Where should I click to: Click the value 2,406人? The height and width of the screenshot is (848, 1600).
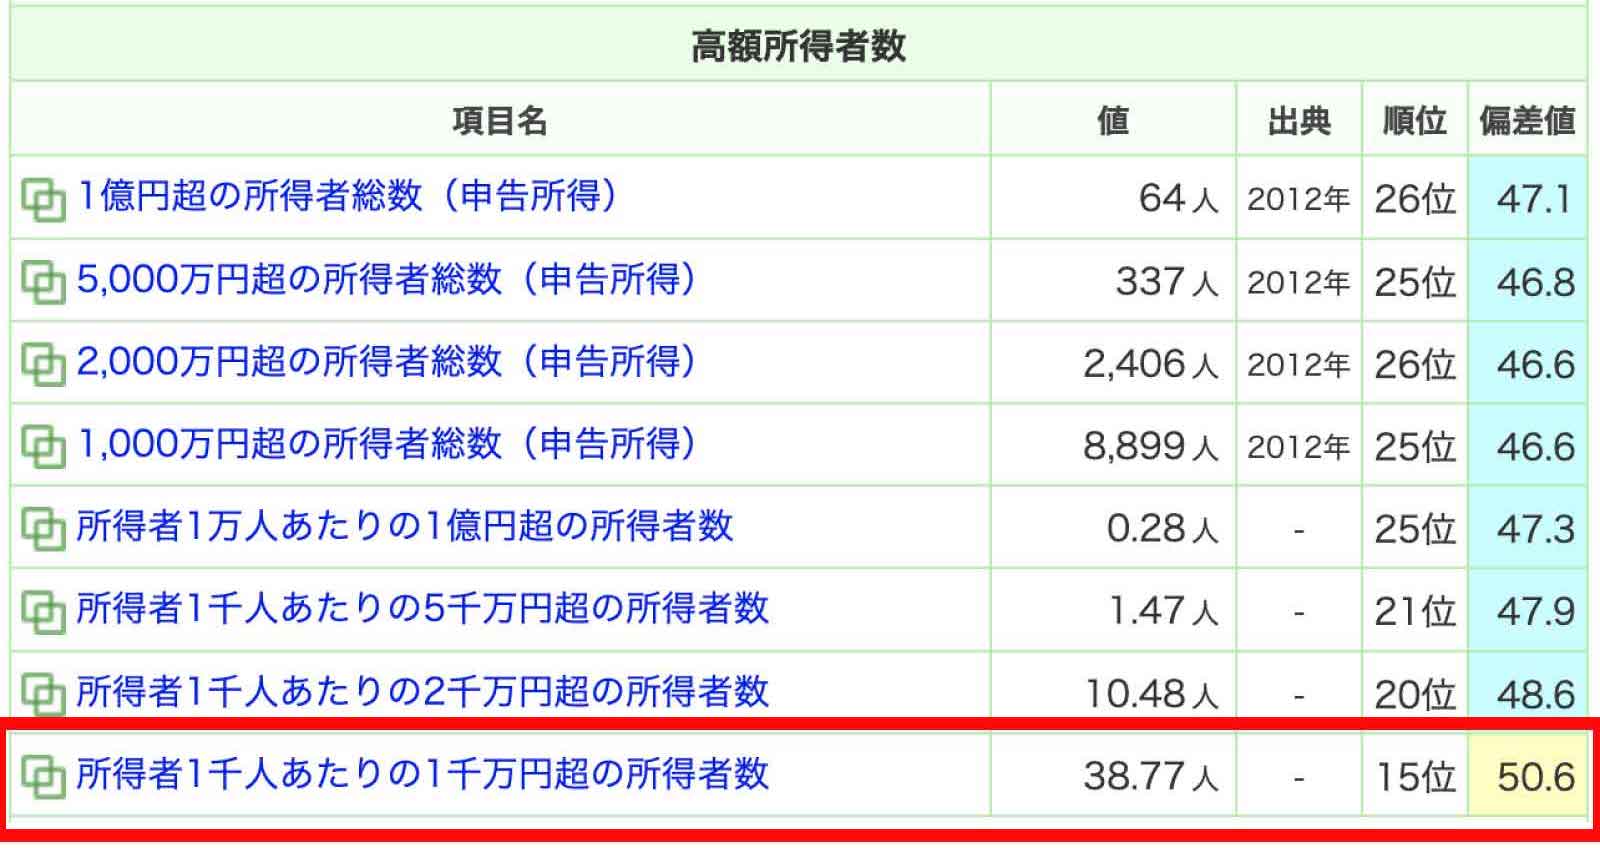pyautogui.click(x=1151, y=364)
